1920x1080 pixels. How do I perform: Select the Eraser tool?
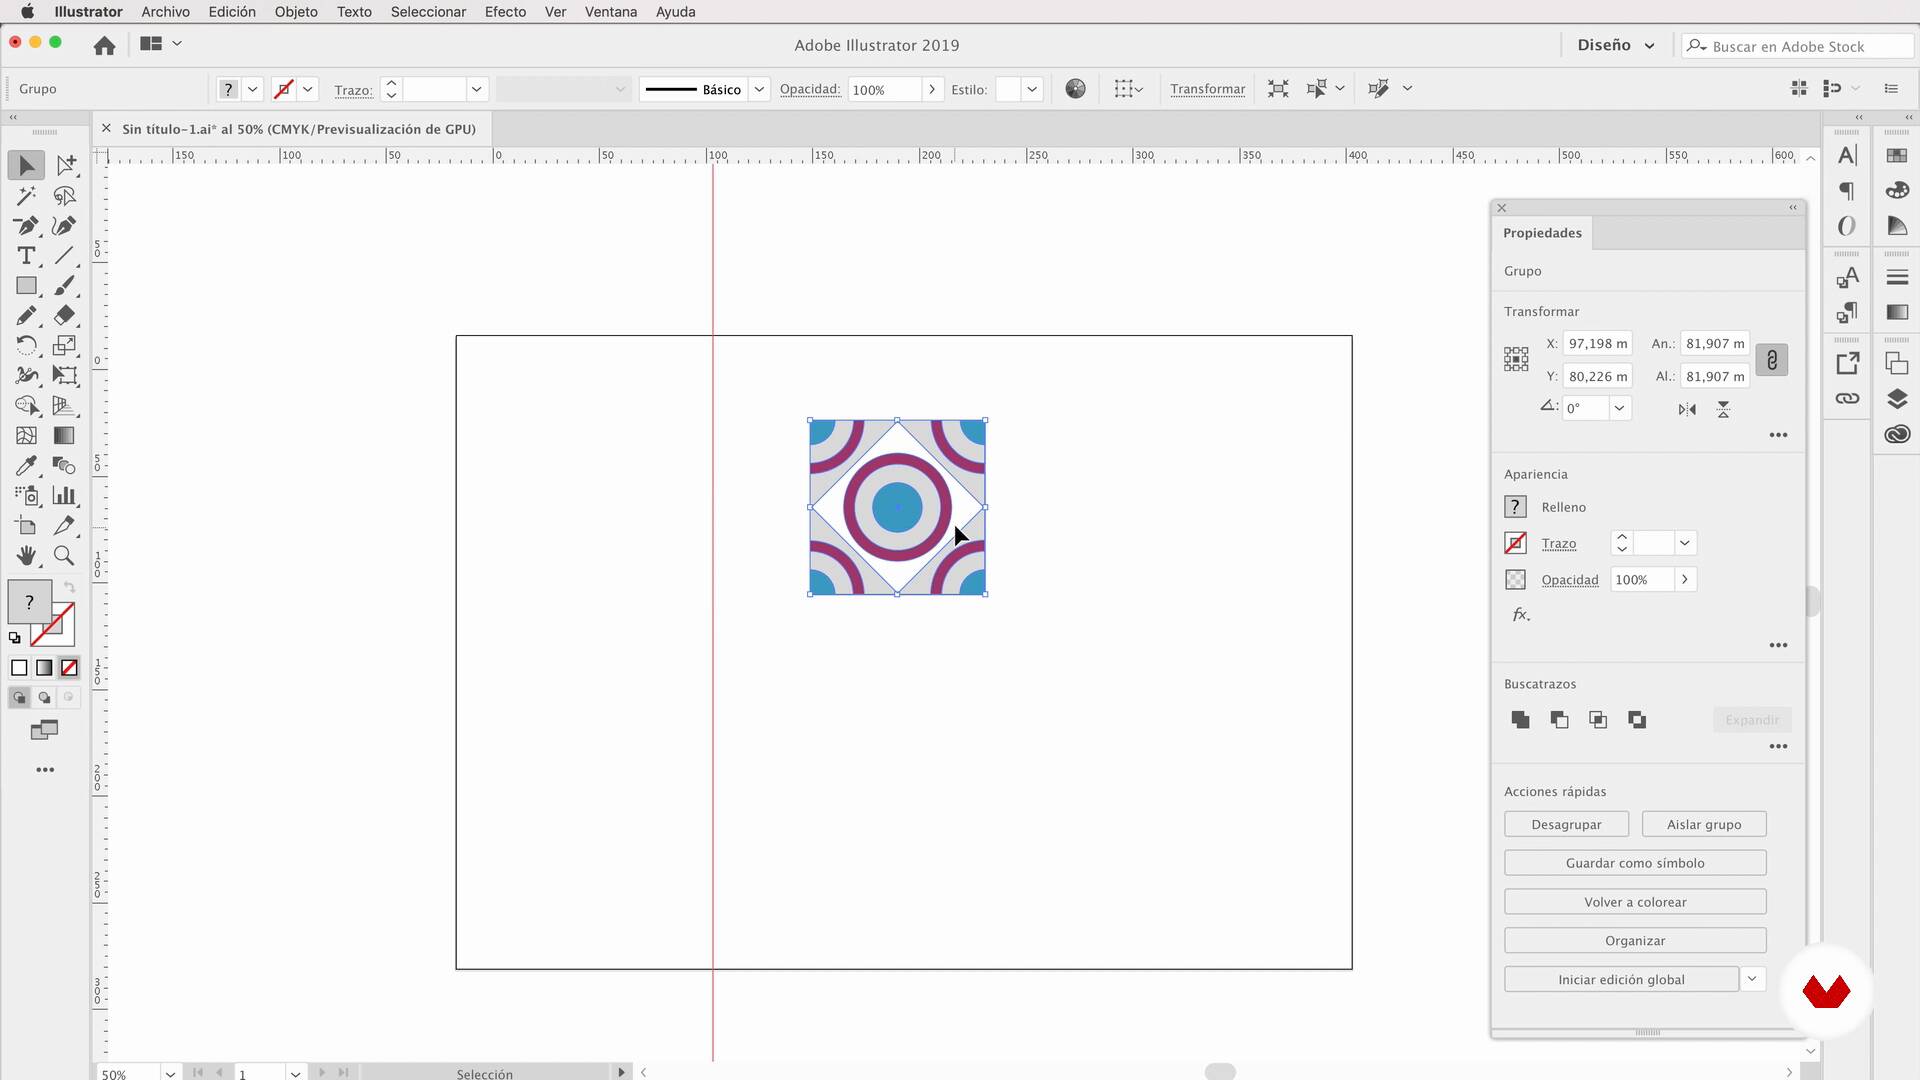[65, 316]
